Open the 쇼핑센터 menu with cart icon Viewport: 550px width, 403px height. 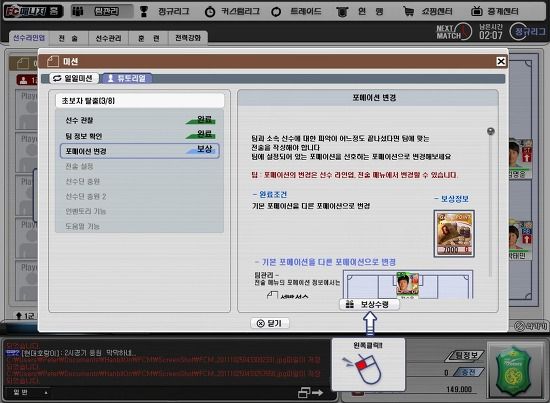(428, 11)
